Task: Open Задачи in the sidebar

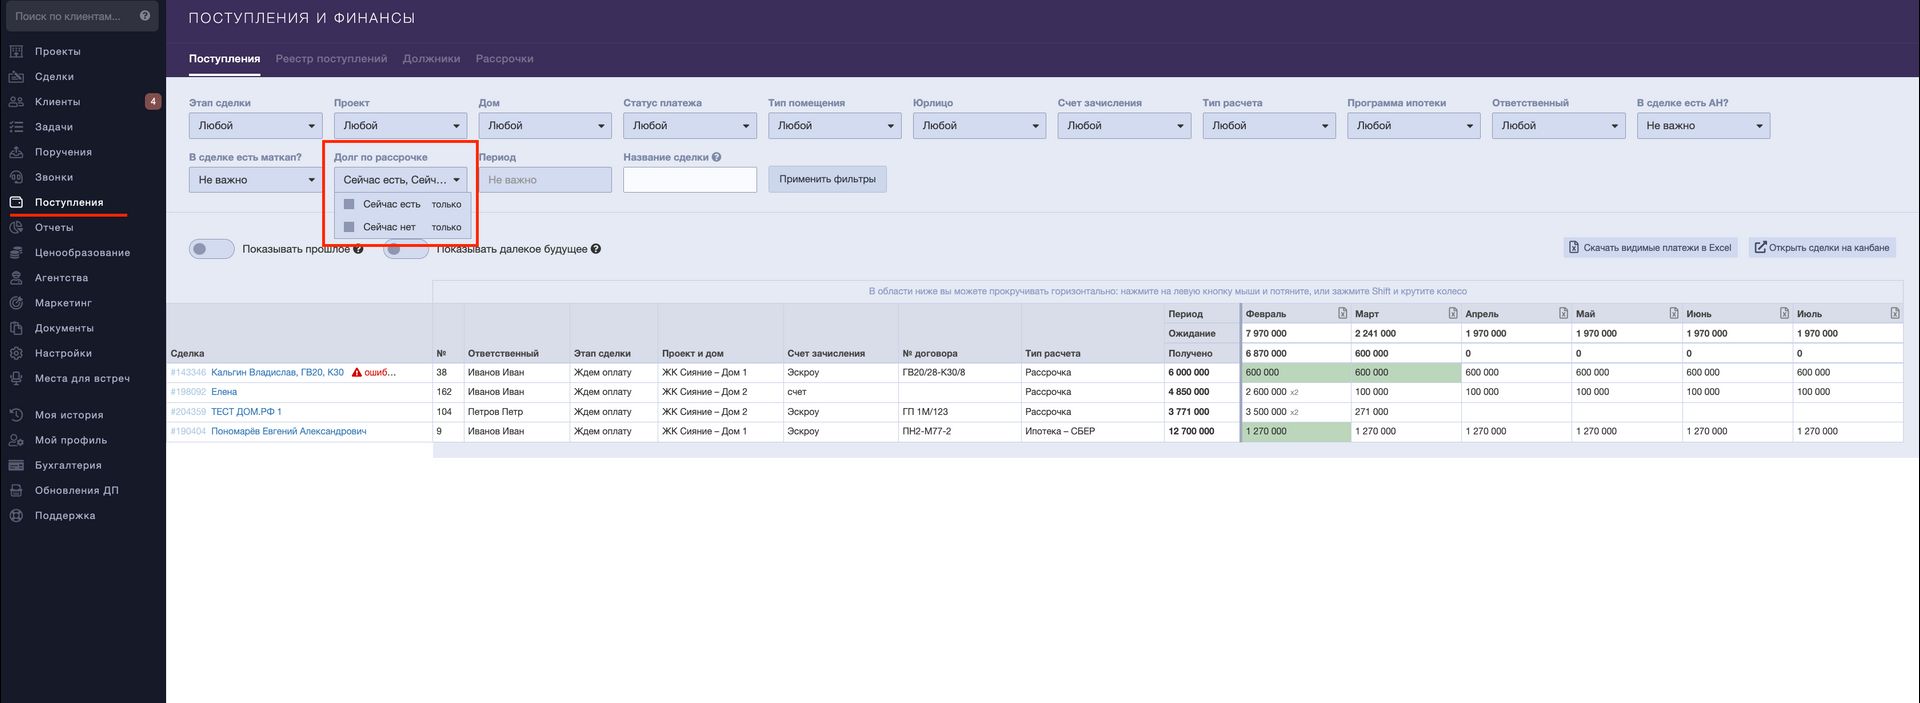Action: point(54,127)
